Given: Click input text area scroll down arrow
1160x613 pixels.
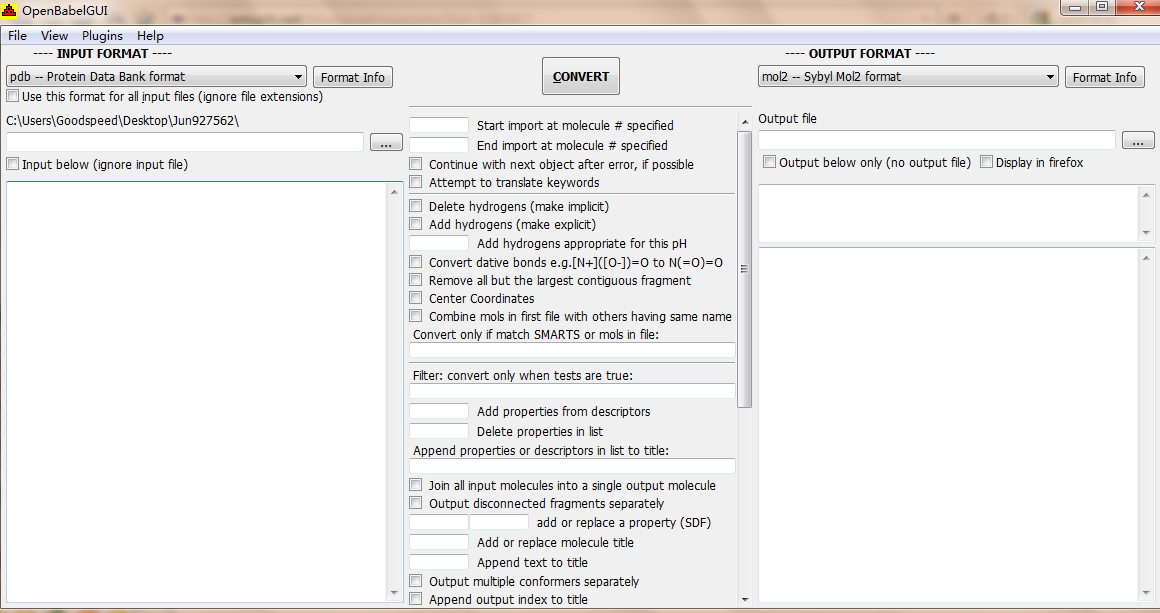Looking at the screenshot, I should coord(394,592).
